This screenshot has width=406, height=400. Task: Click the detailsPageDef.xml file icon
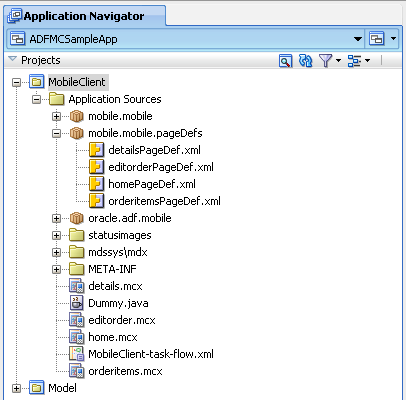point(96,150)
